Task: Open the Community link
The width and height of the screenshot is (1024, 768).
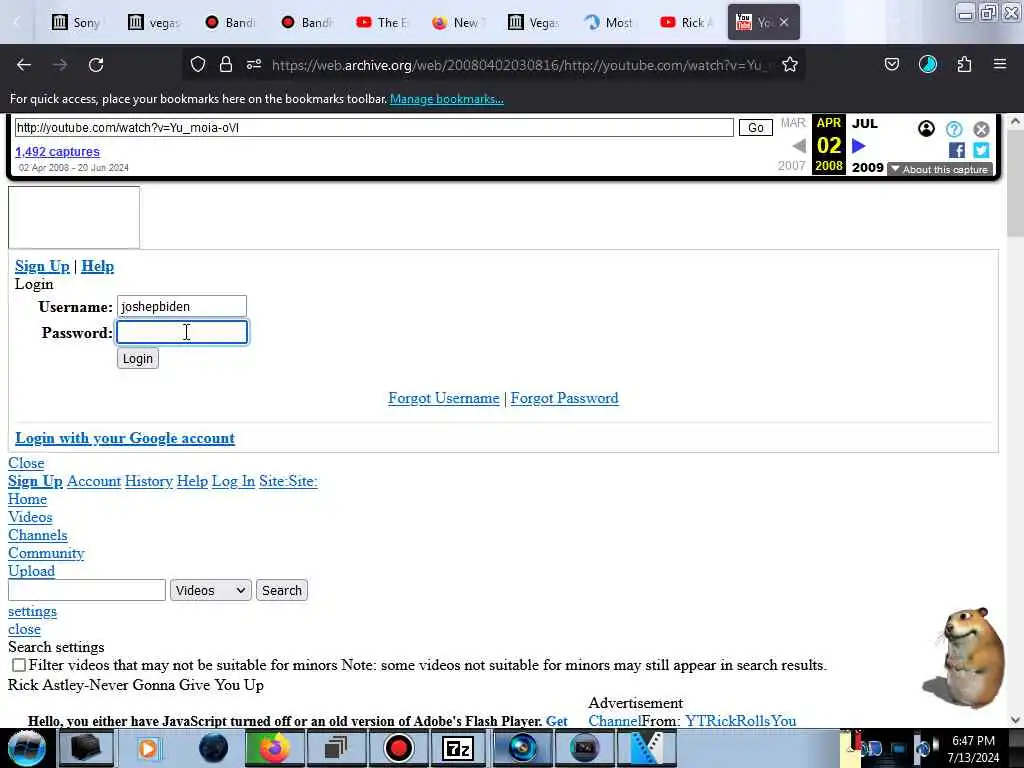Action: tap(46, 553)
